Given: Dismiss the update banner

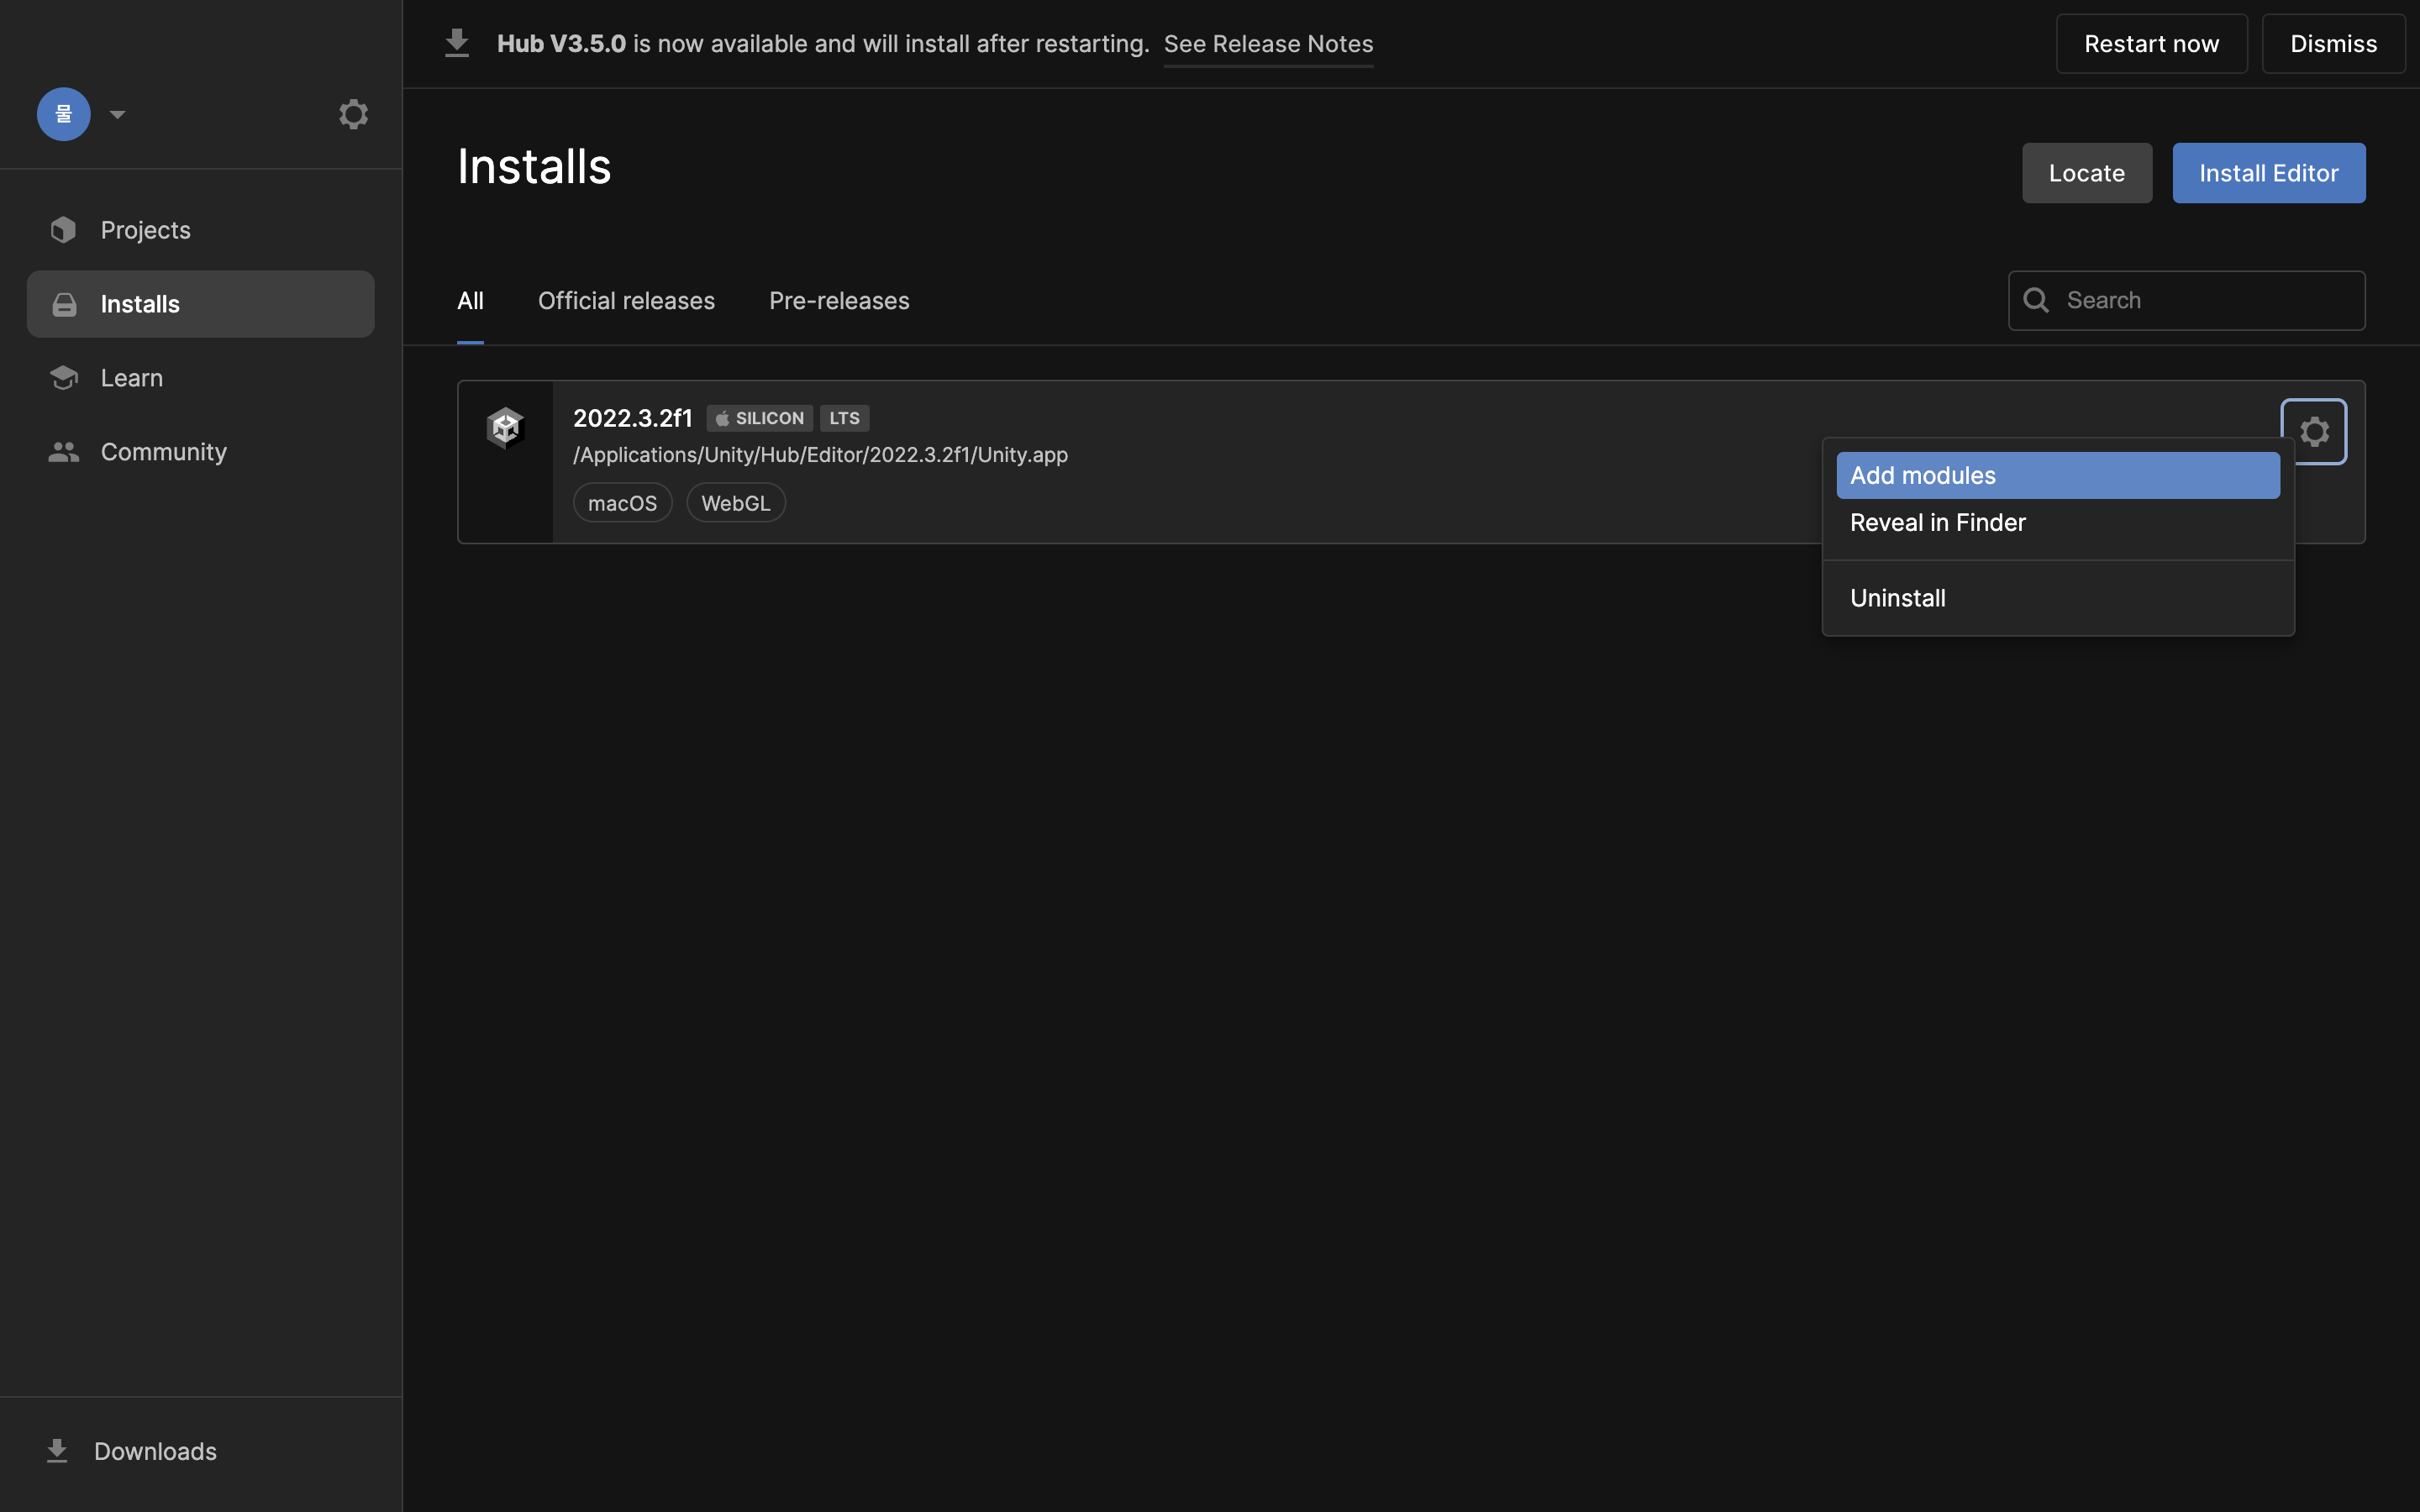Looking at the screenshot, I should (2333, 44).
